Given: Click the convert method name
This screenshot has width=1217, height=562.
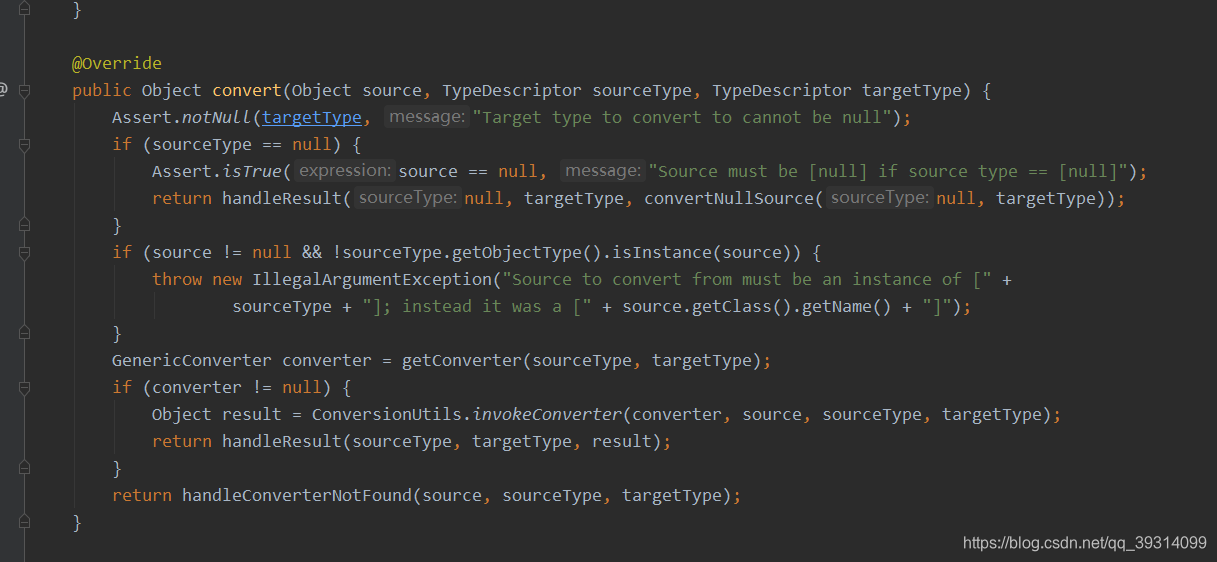Looking at the screenshot, I should click(247, 90).
